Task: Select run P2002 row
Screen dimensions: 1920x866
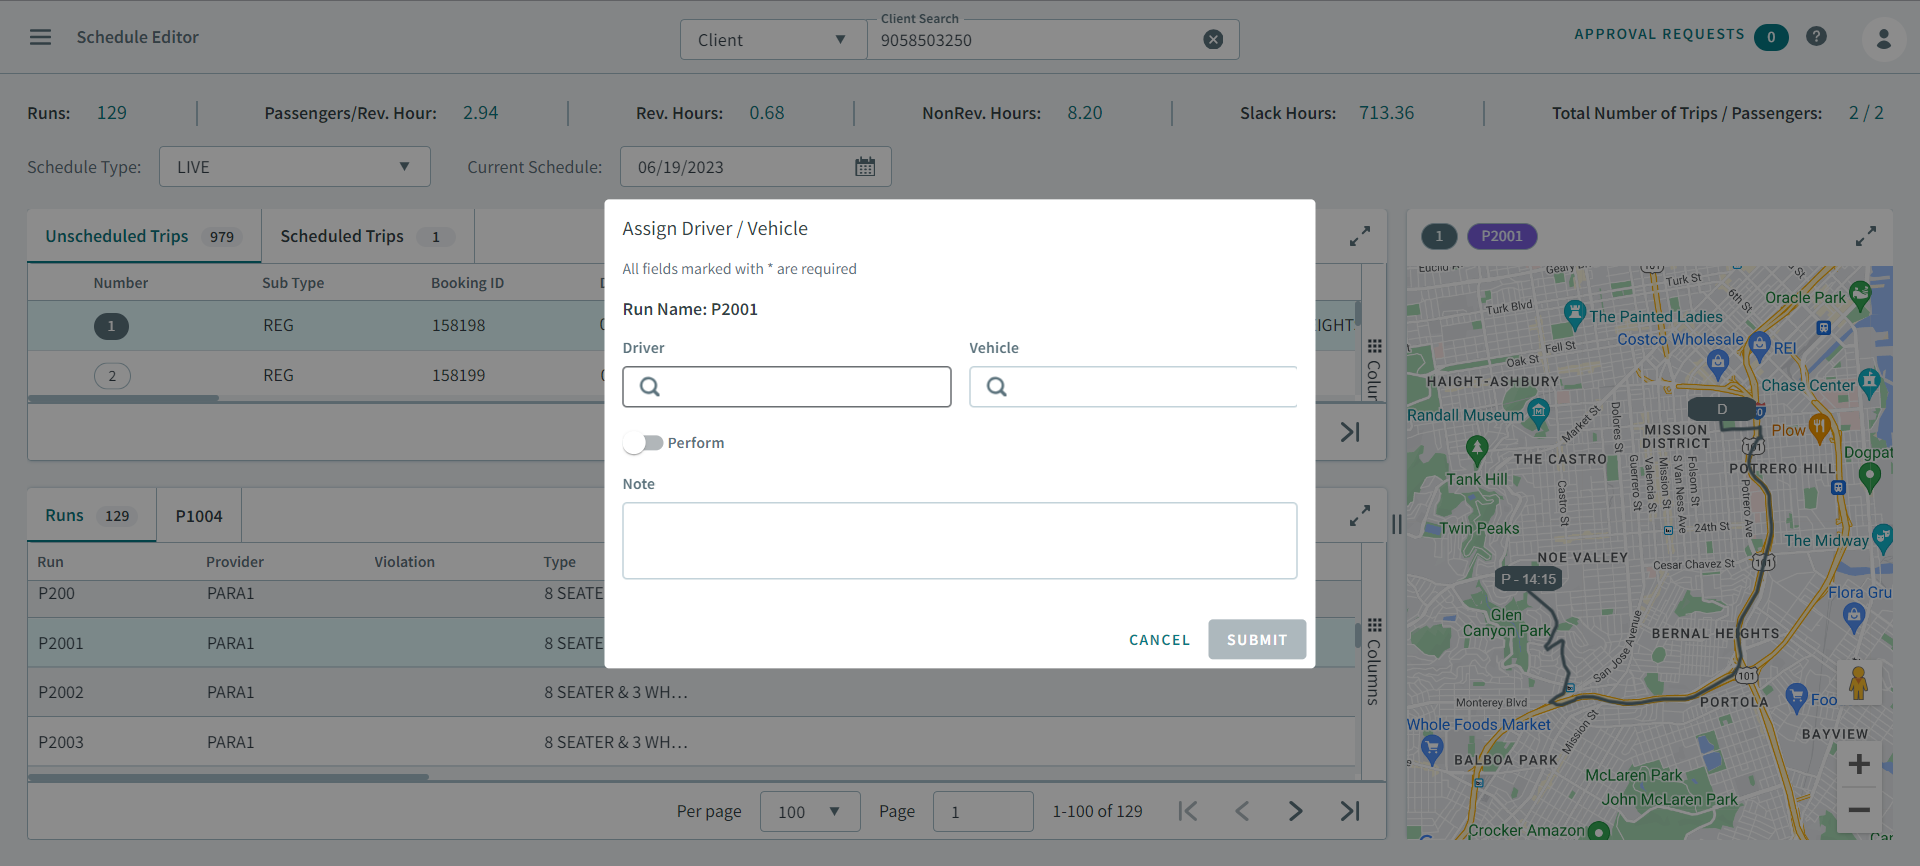Action: 692,692
